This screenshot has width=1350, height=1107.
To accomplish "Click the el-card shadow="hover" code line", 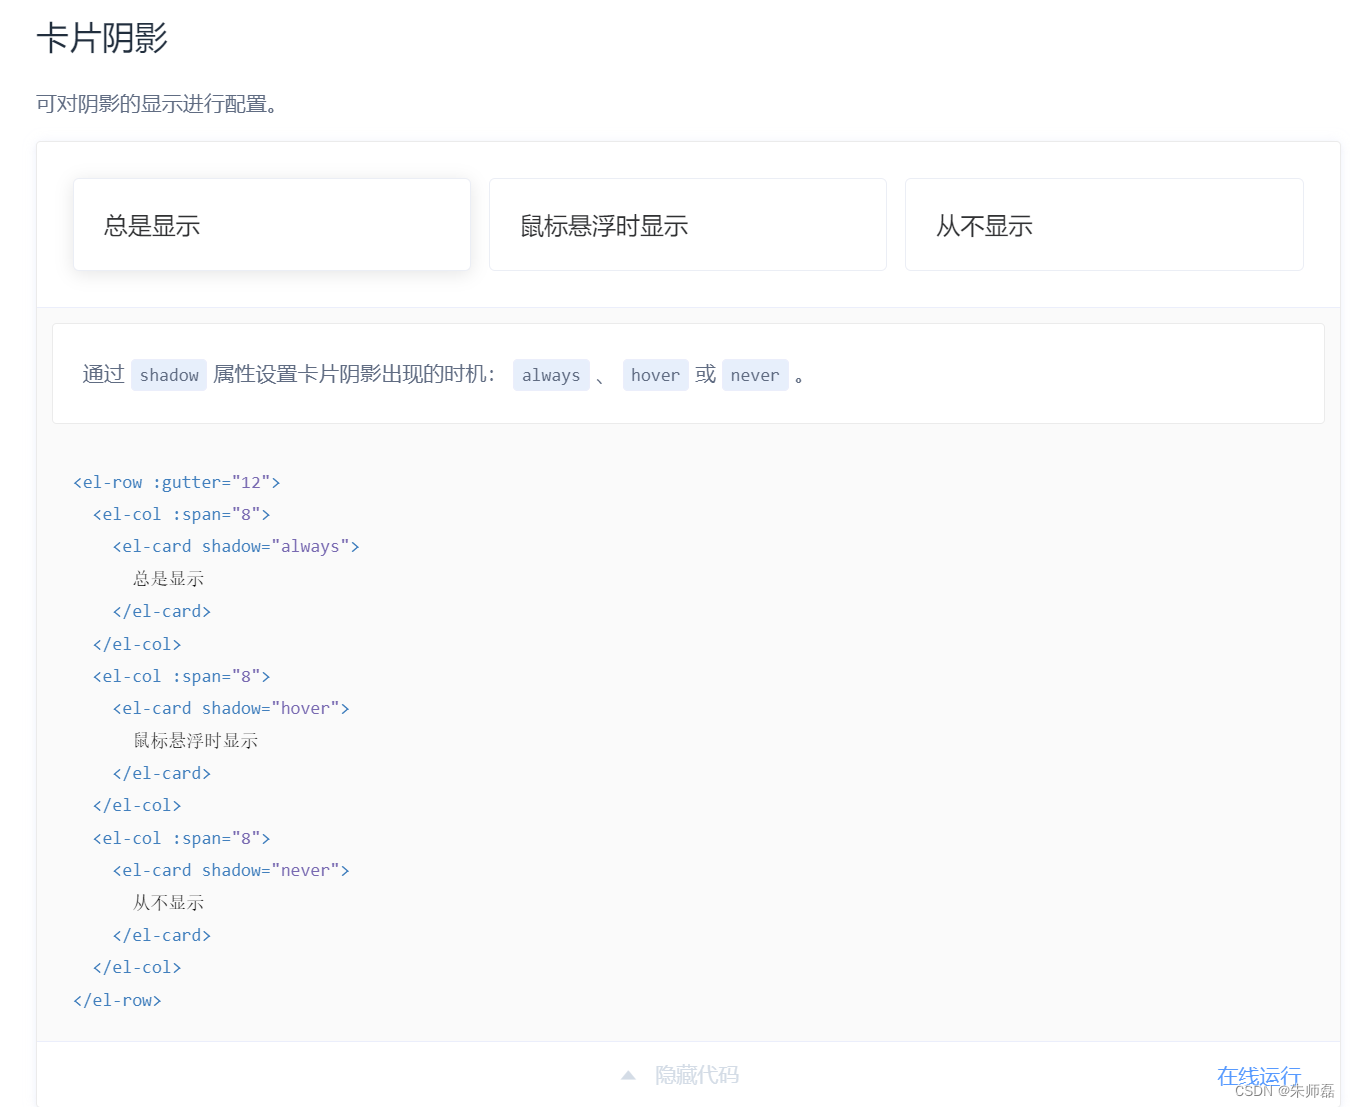I will tap(230, 707).
